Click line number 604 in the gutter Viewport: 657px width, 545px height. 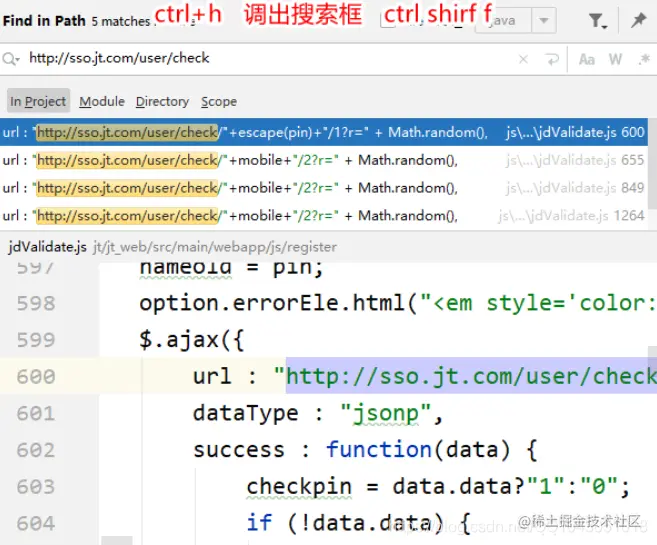(36, 523)
